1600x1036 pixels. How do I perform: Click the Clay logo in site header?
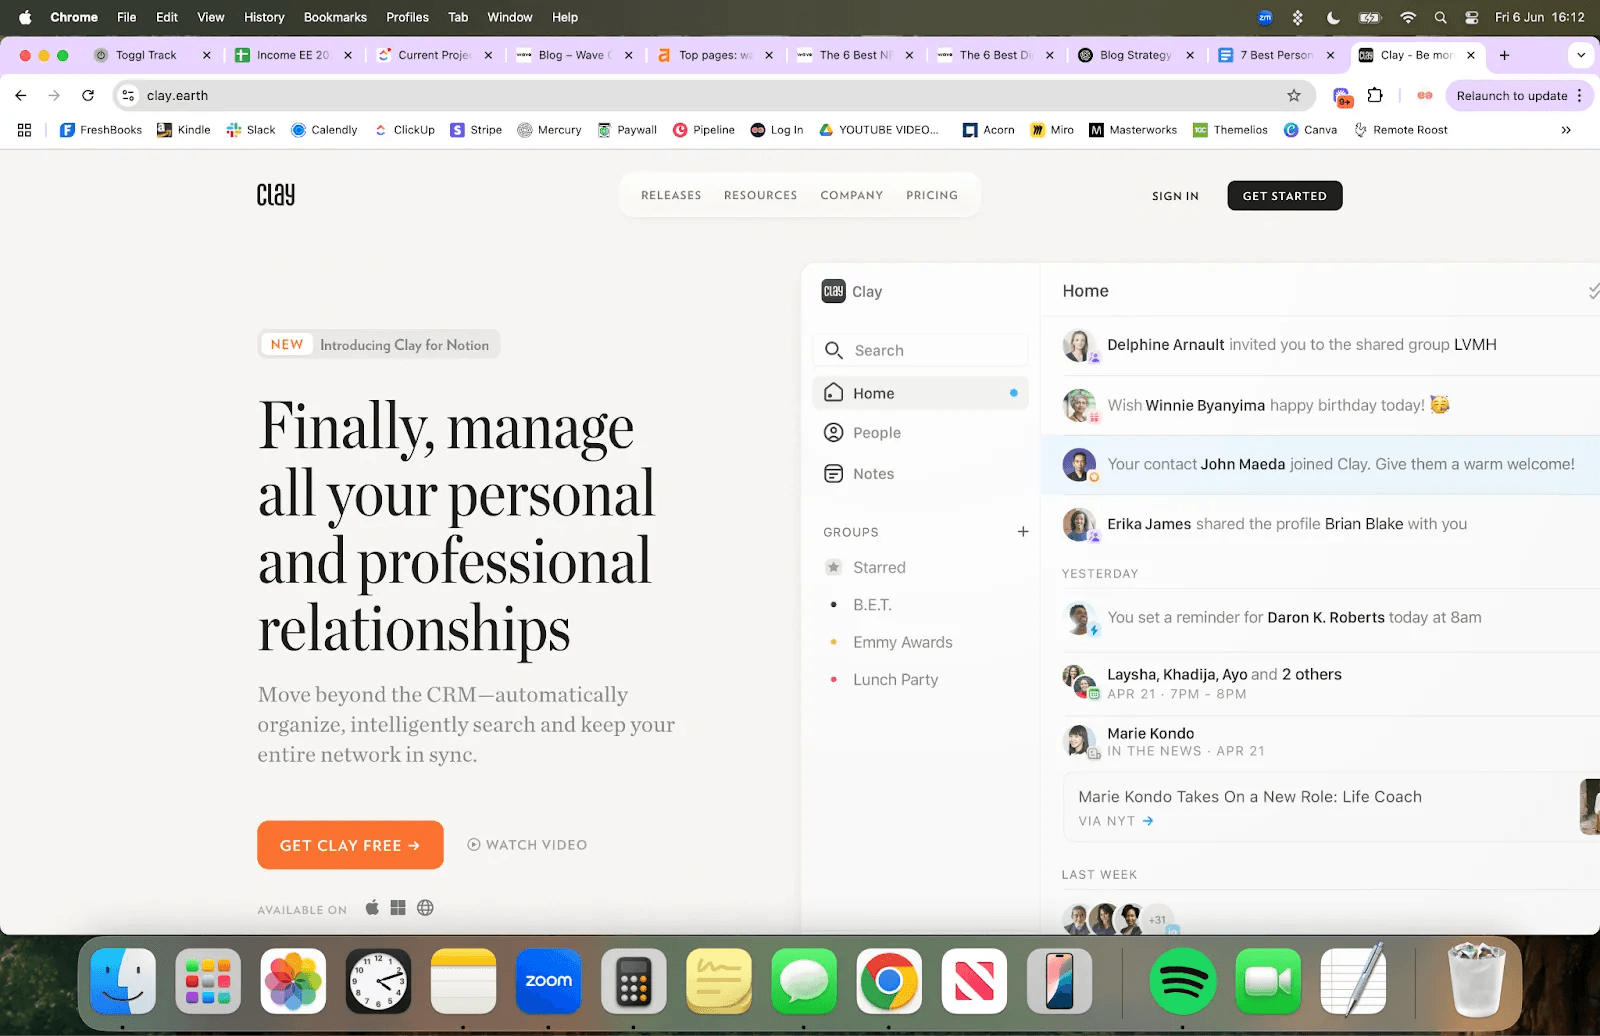pos(276,194)
